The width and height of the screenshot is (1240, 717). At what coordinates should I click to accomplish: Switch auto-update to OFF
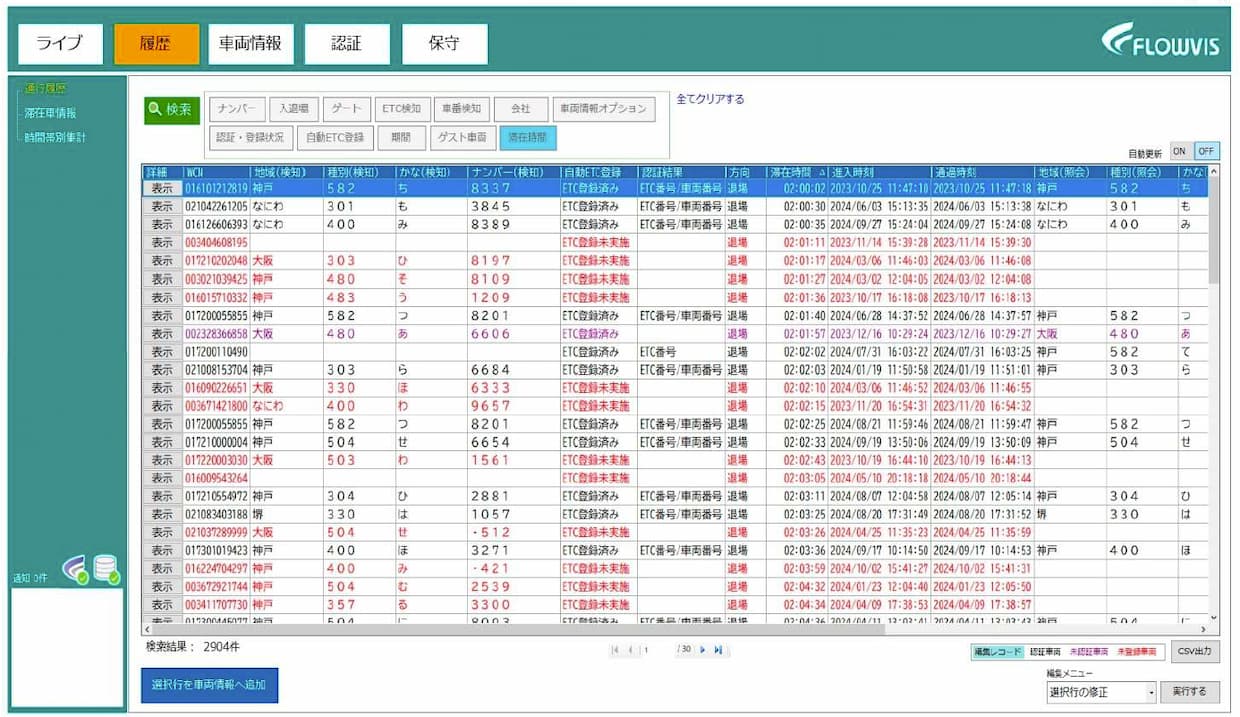[x=1207, y=151]
